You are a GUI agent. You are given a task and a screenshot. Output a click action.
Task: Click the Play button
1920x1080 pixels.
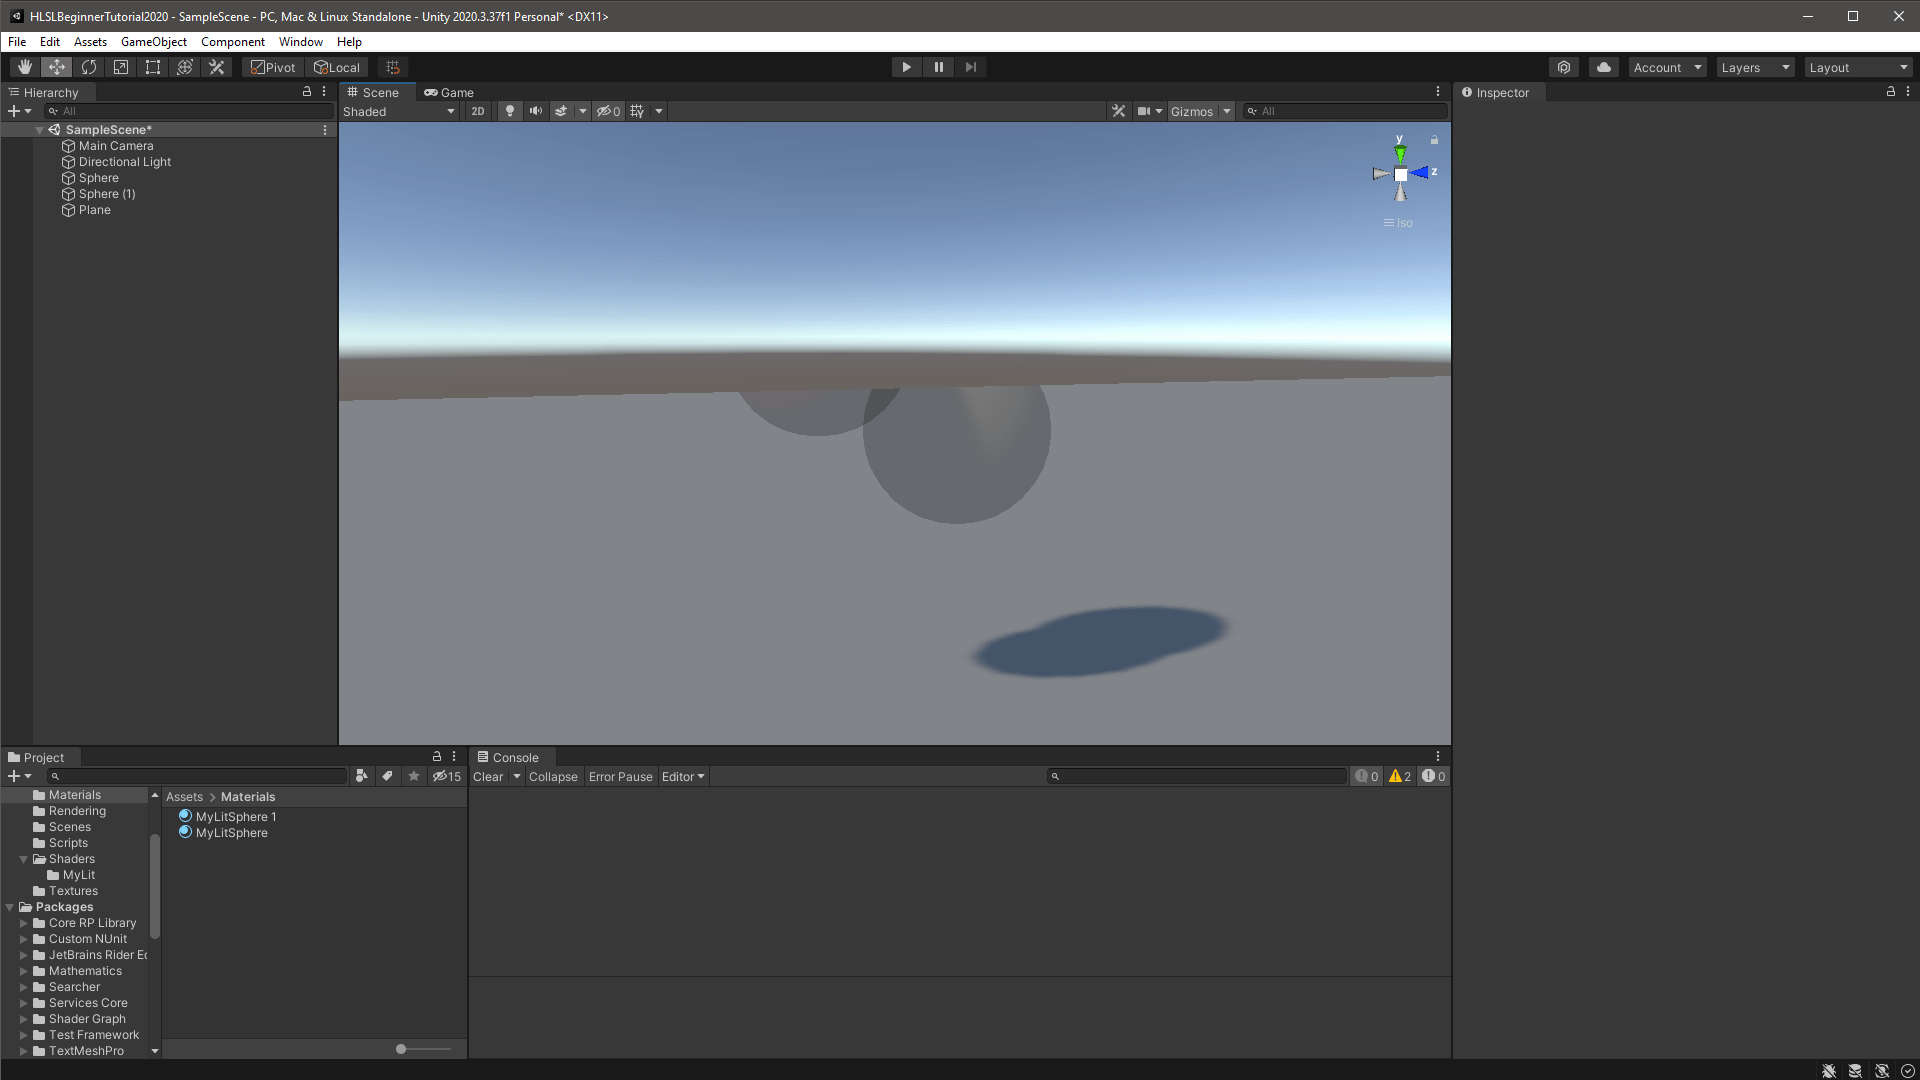[x=906, y=67]
